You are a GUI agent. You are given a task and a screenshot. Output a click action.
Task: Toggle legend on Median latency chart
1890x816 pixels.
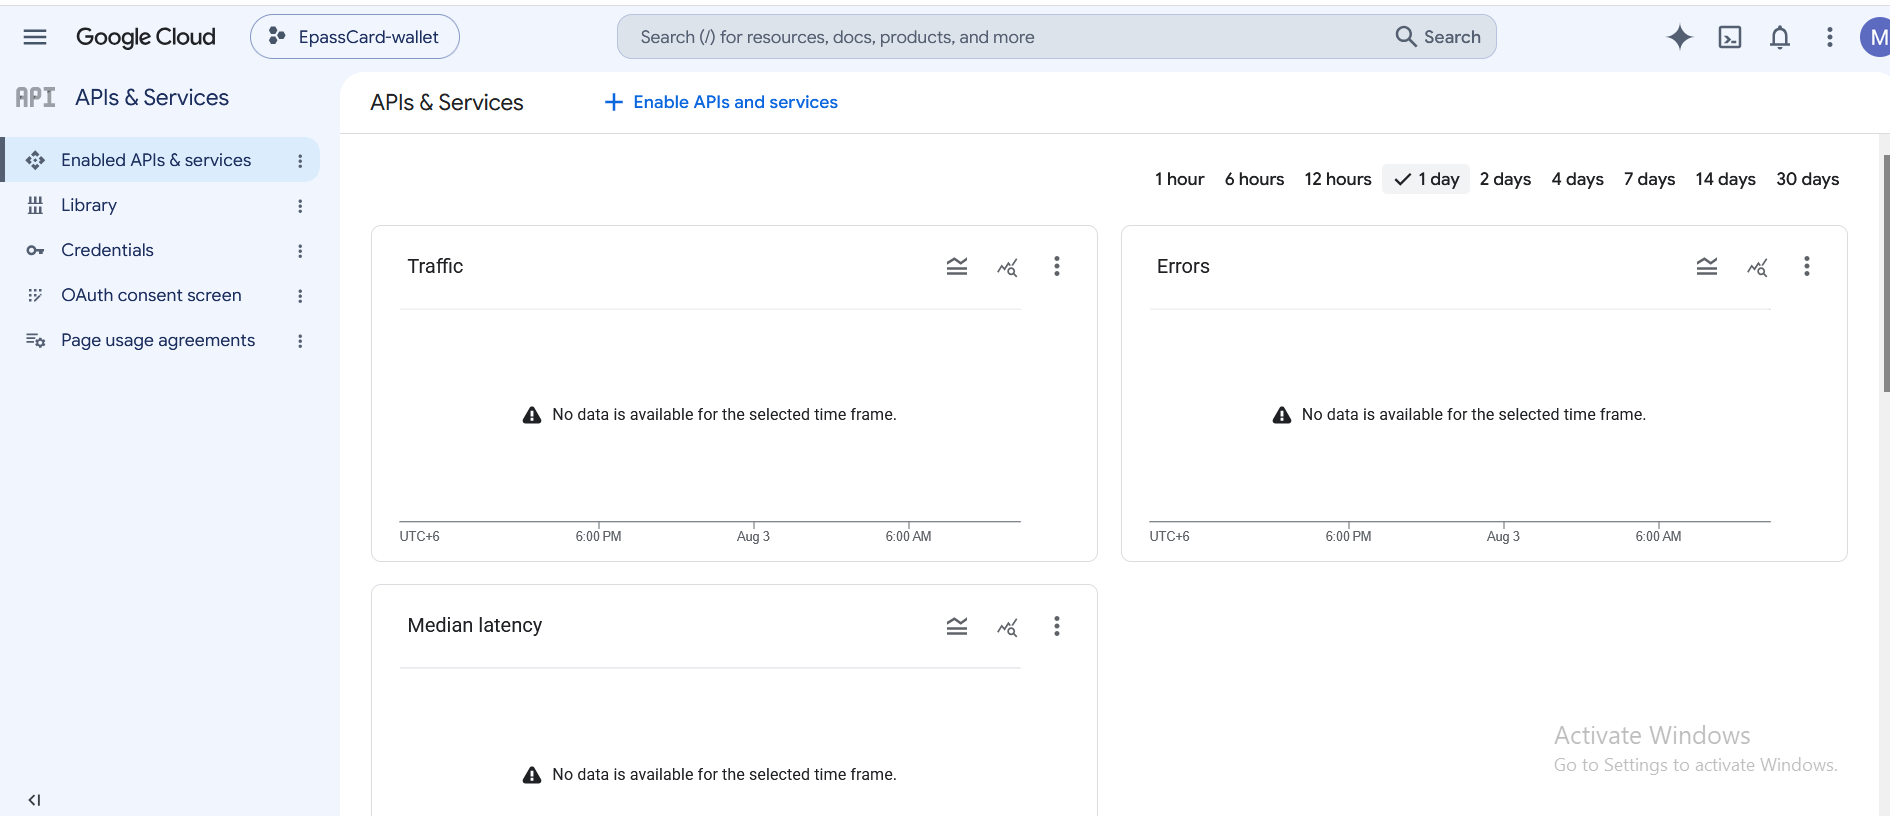pyautogui.click(x=957, y=626)
